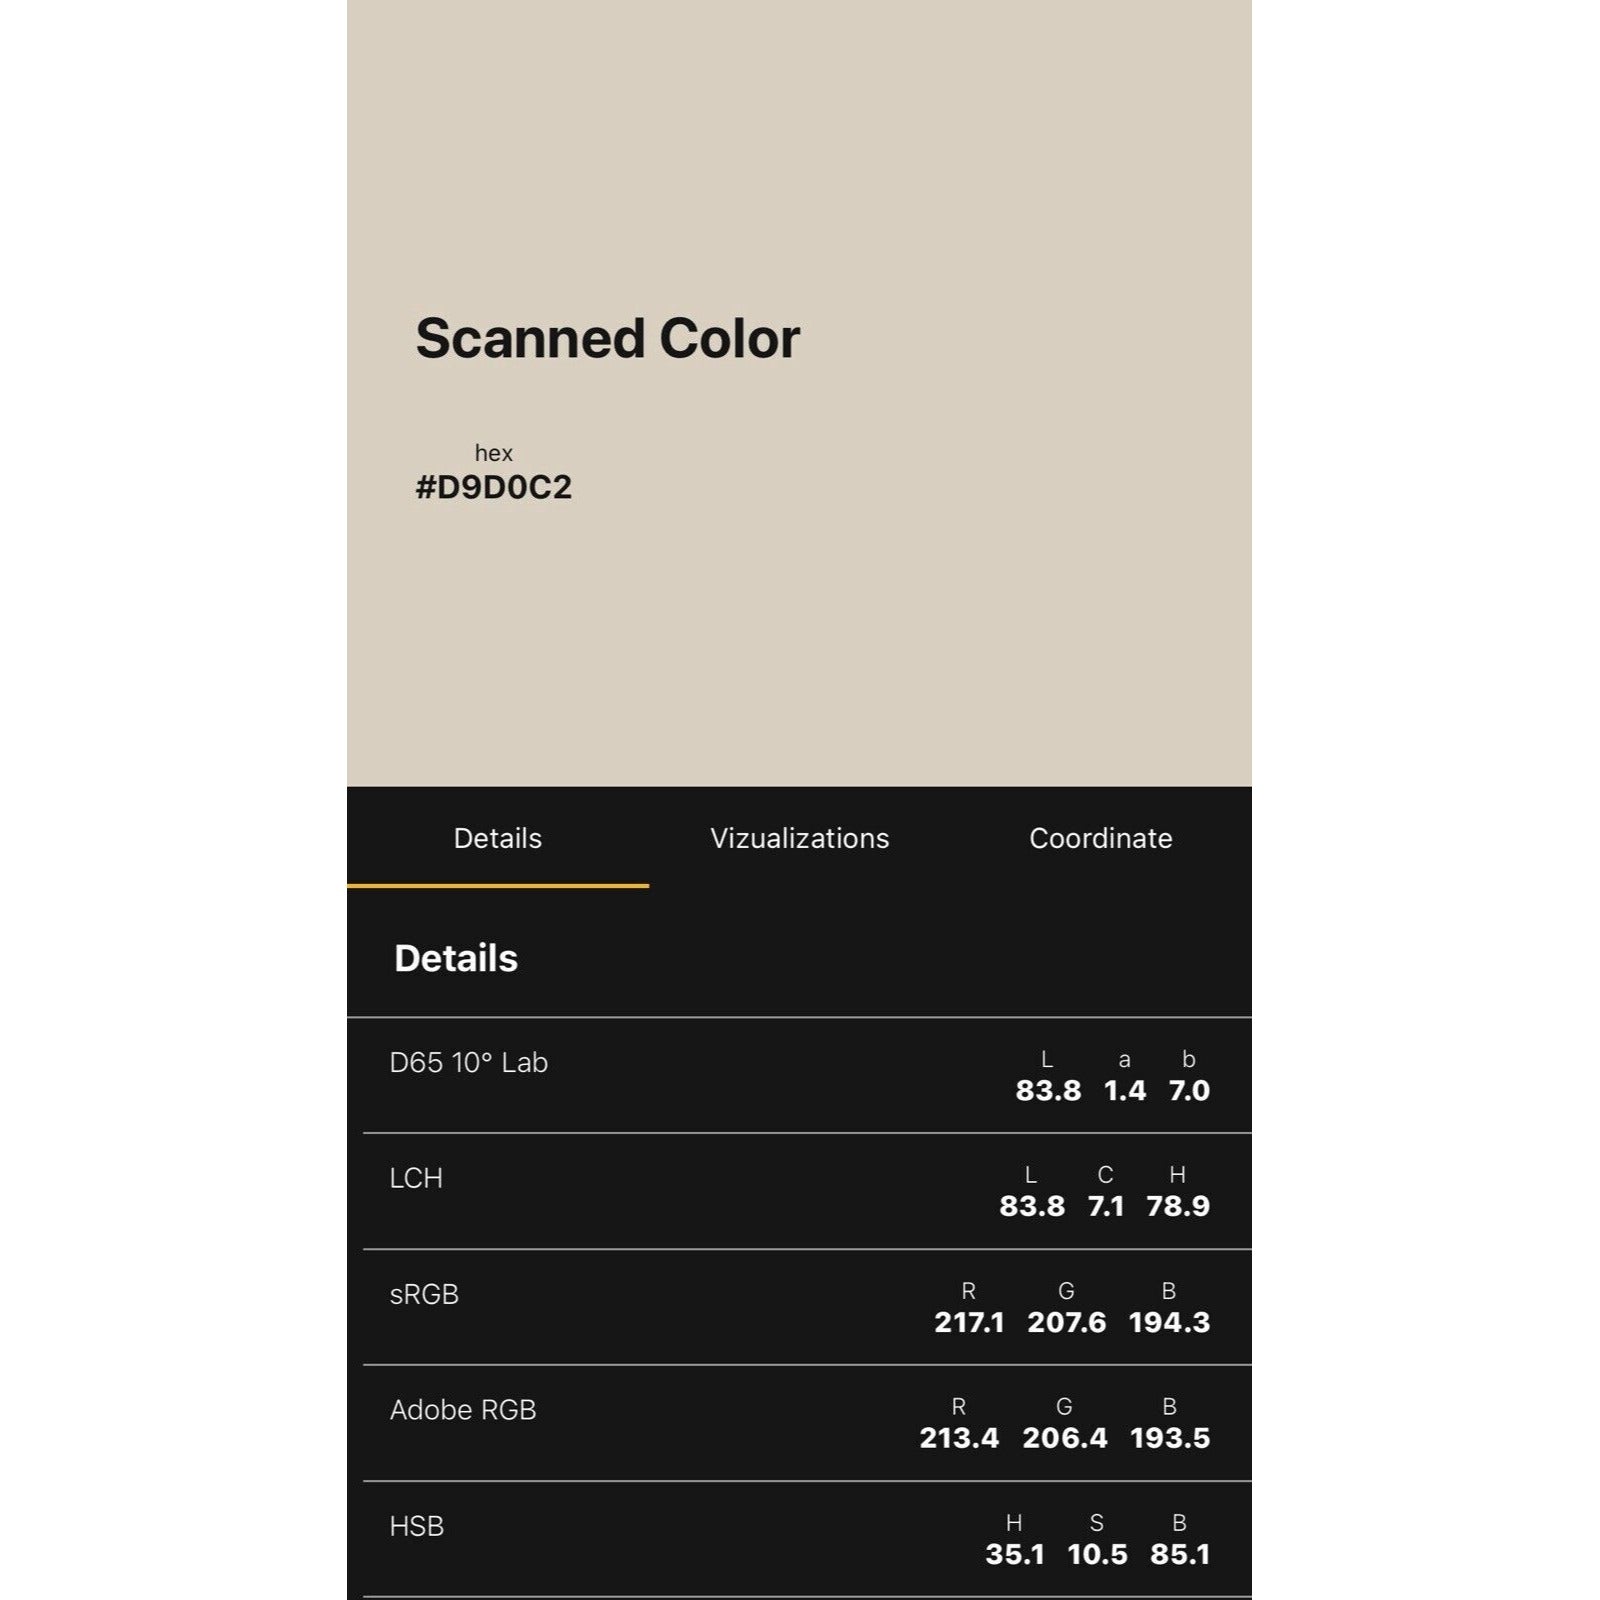The image size is (1600, 1600).
Task: Select the Coordinate tab
Action: pyautogui.click(x=1100, y=838)
